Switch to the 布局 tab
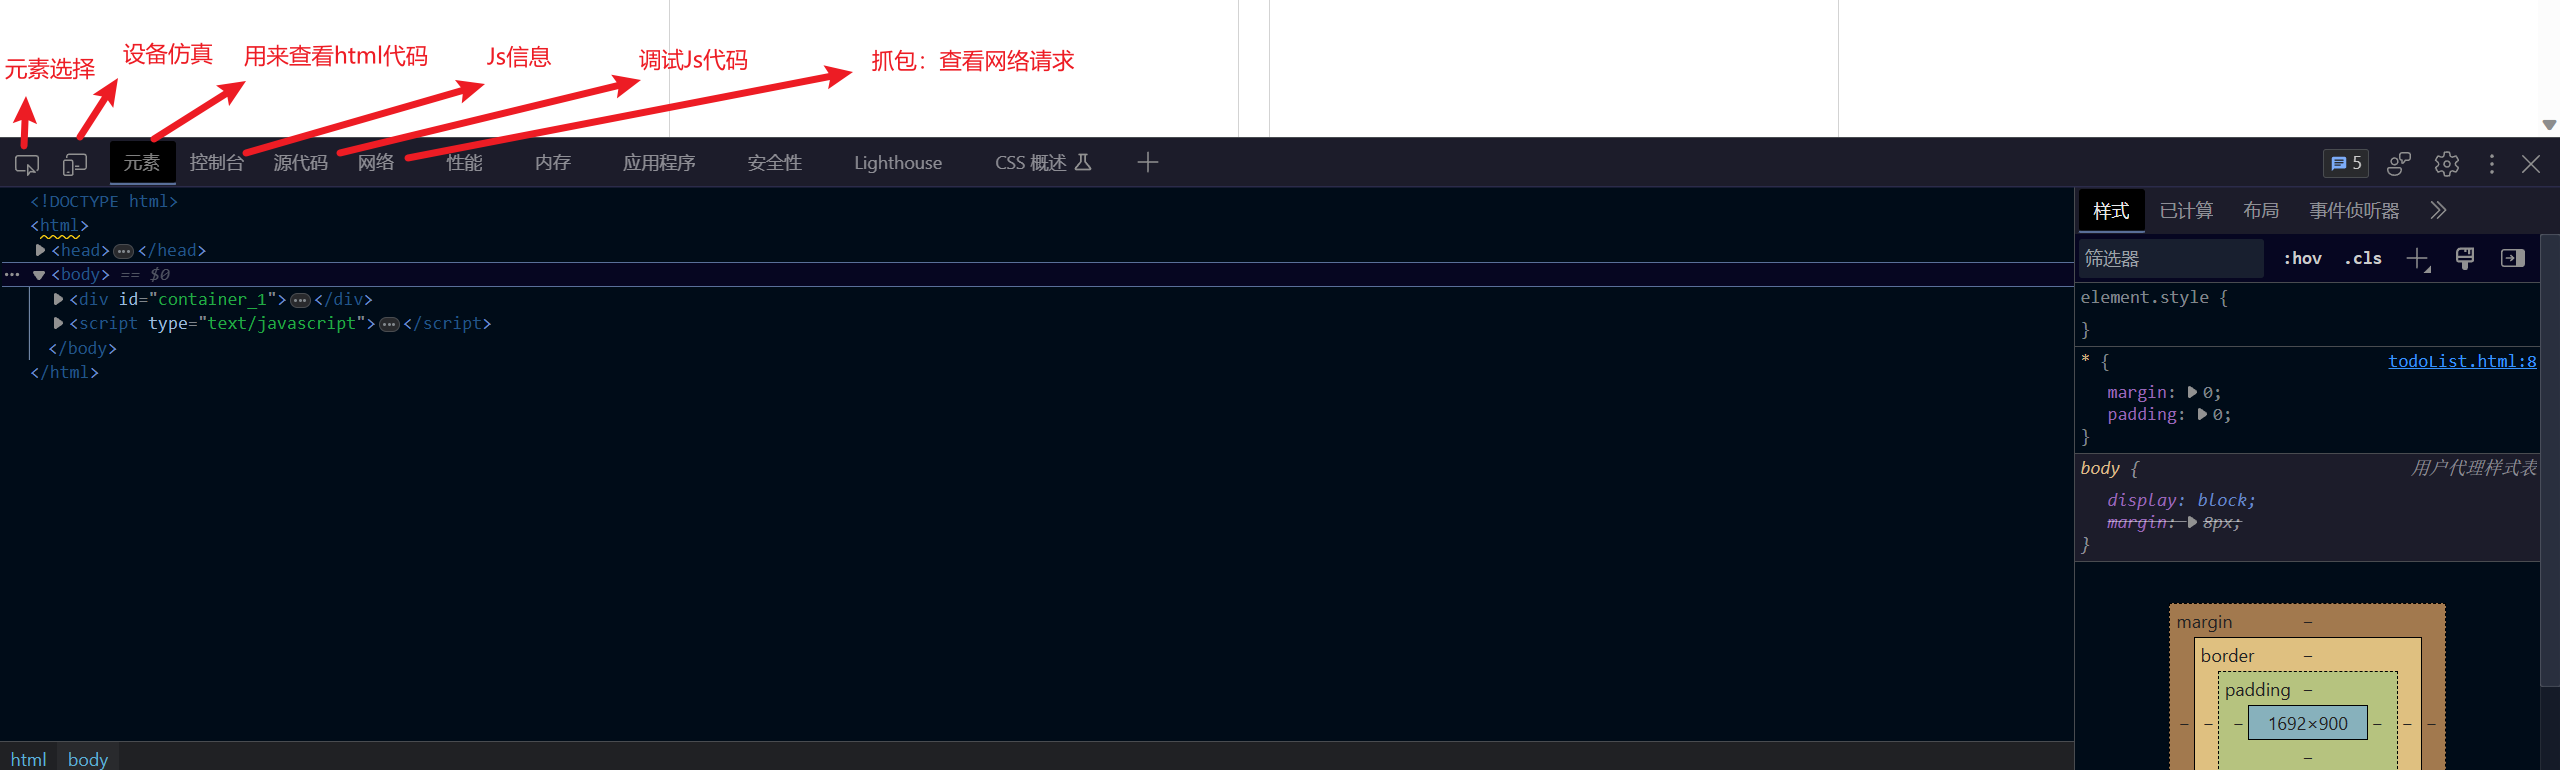Viewport: 2560px width, 770px height. click(x=2261, y=210)
